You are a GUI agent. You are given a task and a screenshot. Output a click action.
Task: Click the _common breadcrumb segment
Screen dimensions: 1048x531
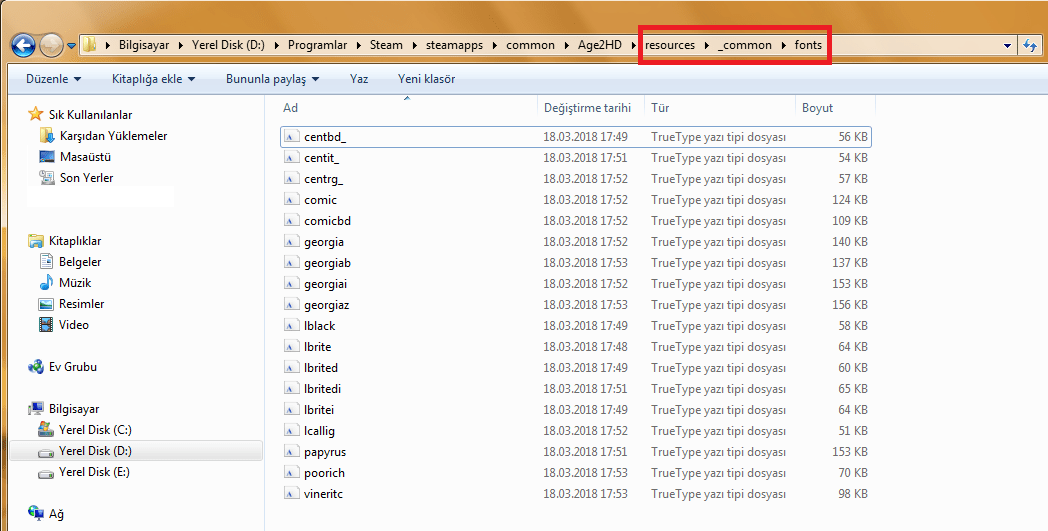coord(745,45)
